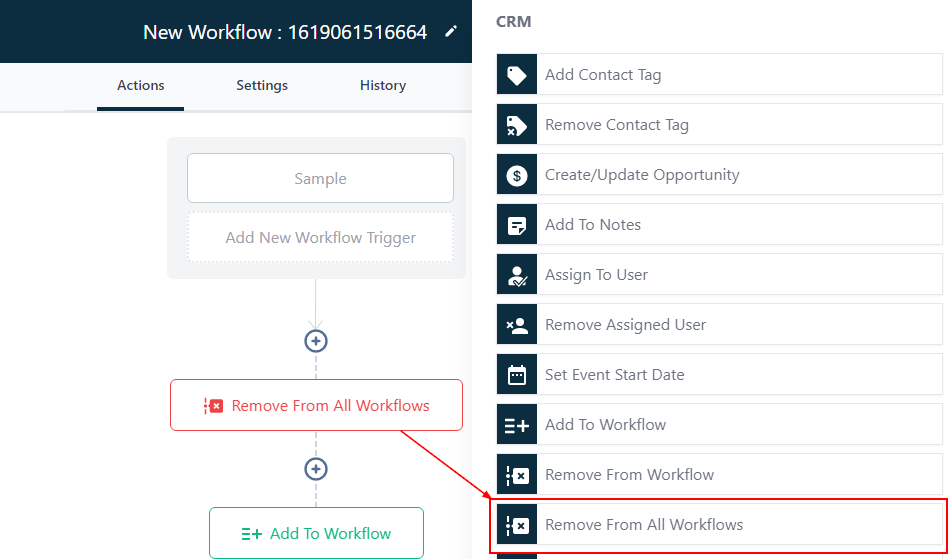Open the History tab
The image size is (949, 559).
pos(383,85)
